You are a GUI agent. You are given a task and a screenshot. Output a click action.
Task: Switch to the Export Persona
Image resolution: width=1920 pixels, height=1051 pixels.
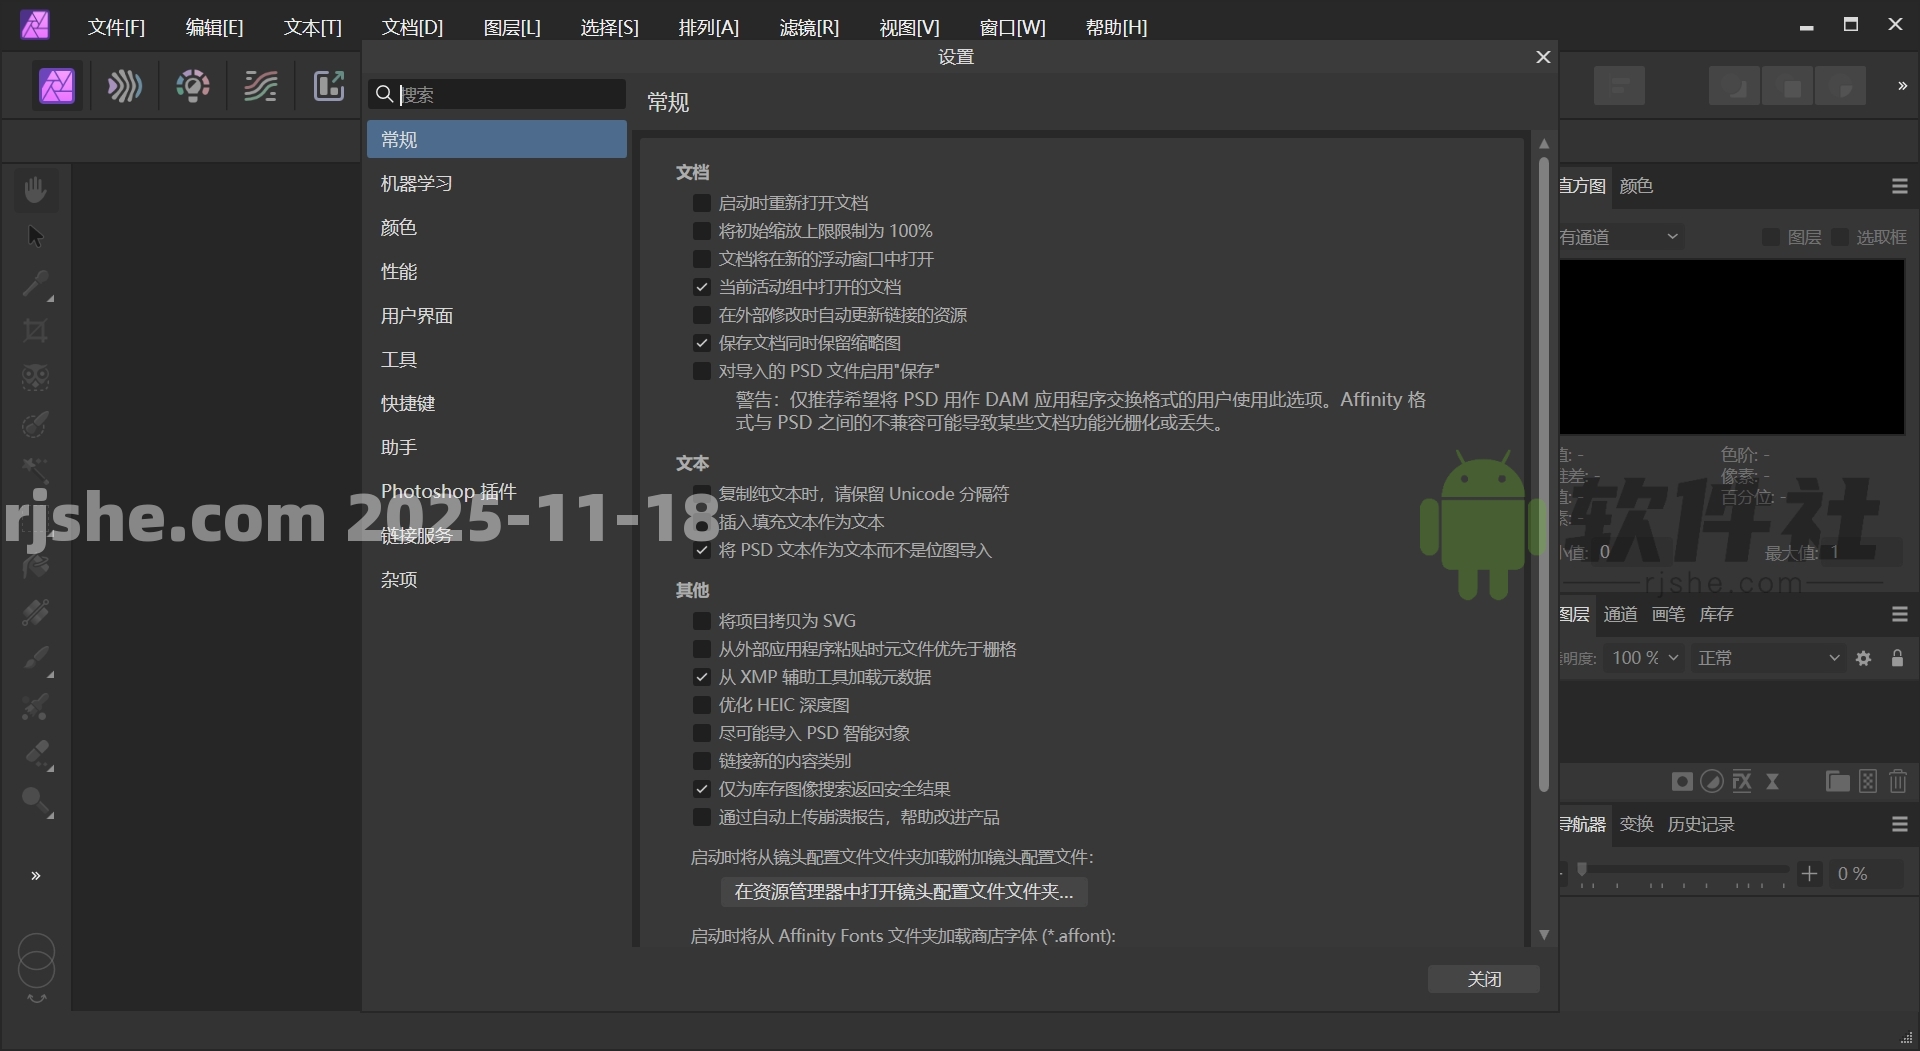[x=329, y=87]
